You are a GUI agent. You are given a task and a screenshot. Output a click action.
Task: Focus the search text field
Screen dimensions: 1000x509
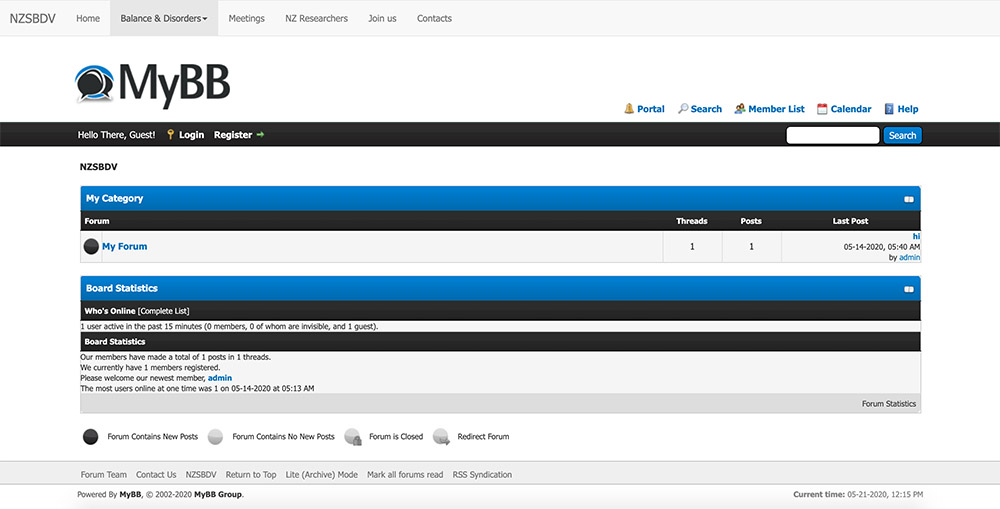832,135
